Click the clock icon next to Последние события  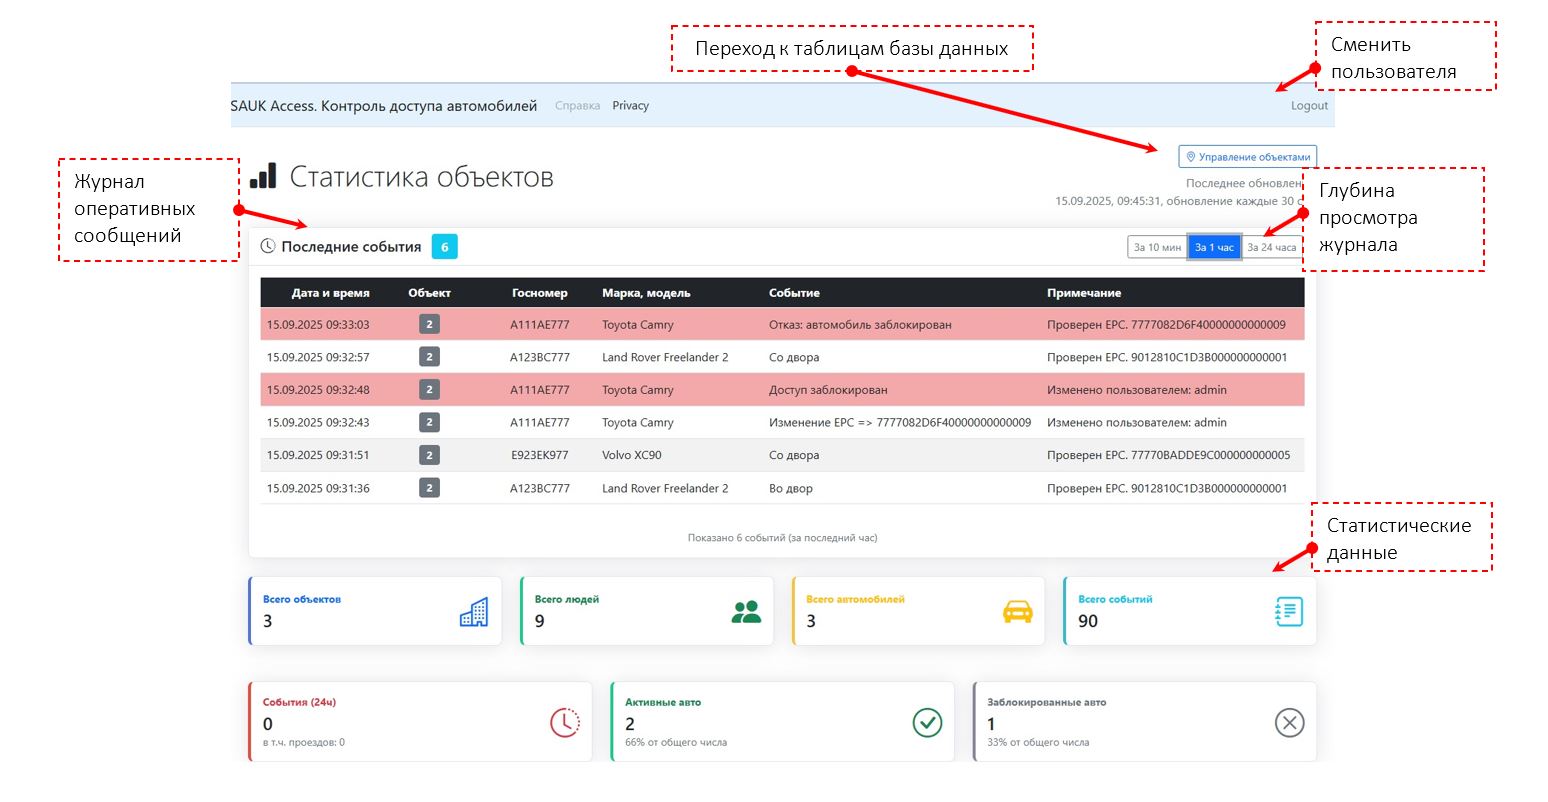(x=268, y=246)
